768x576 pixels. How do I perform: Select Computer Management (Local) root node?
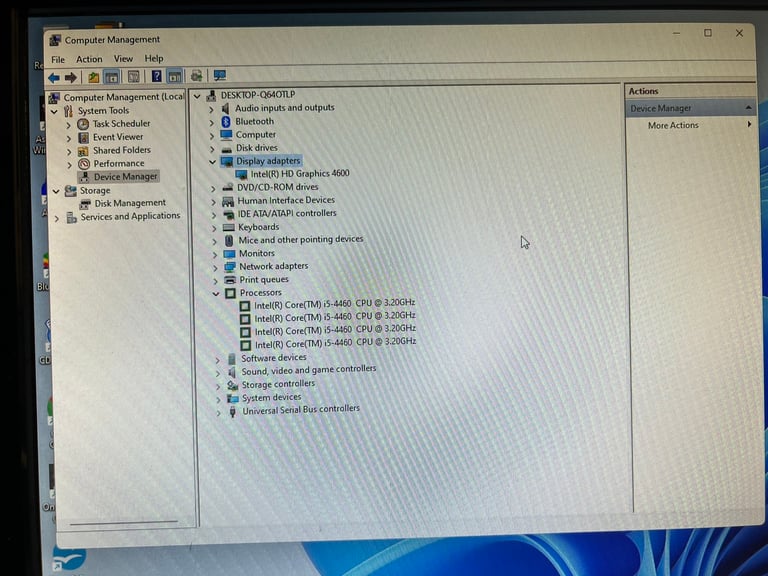pyautogui.click(x=123, y=97)
